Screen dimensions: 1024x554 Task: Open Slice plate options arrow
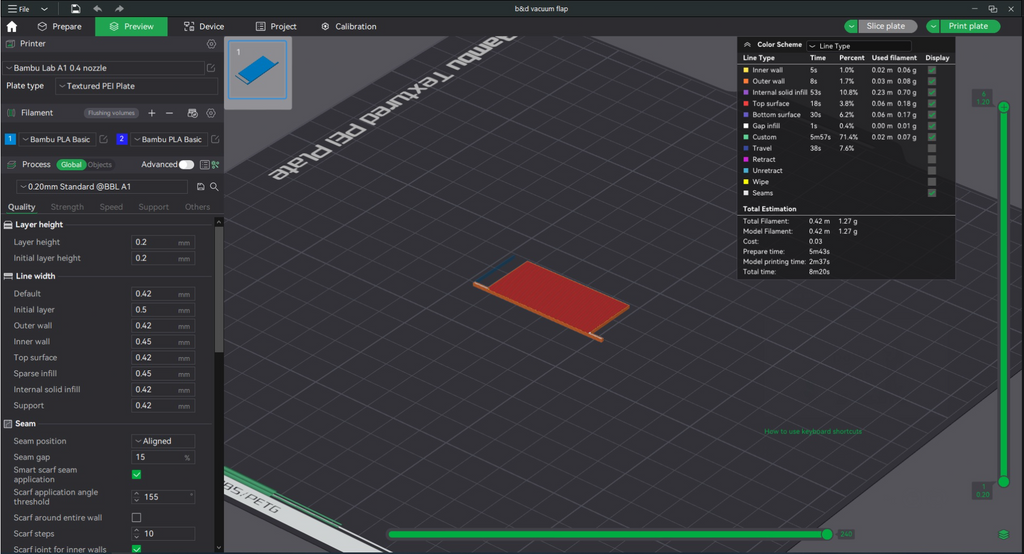click(x=850, y=26)
